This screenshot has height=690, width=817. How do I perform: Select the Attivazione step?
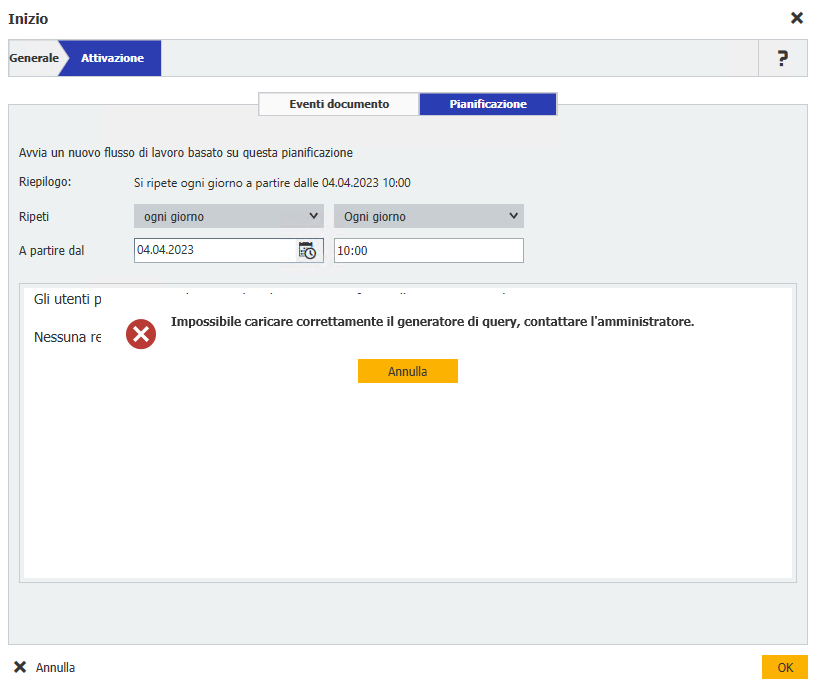click(x=112, y=58)
